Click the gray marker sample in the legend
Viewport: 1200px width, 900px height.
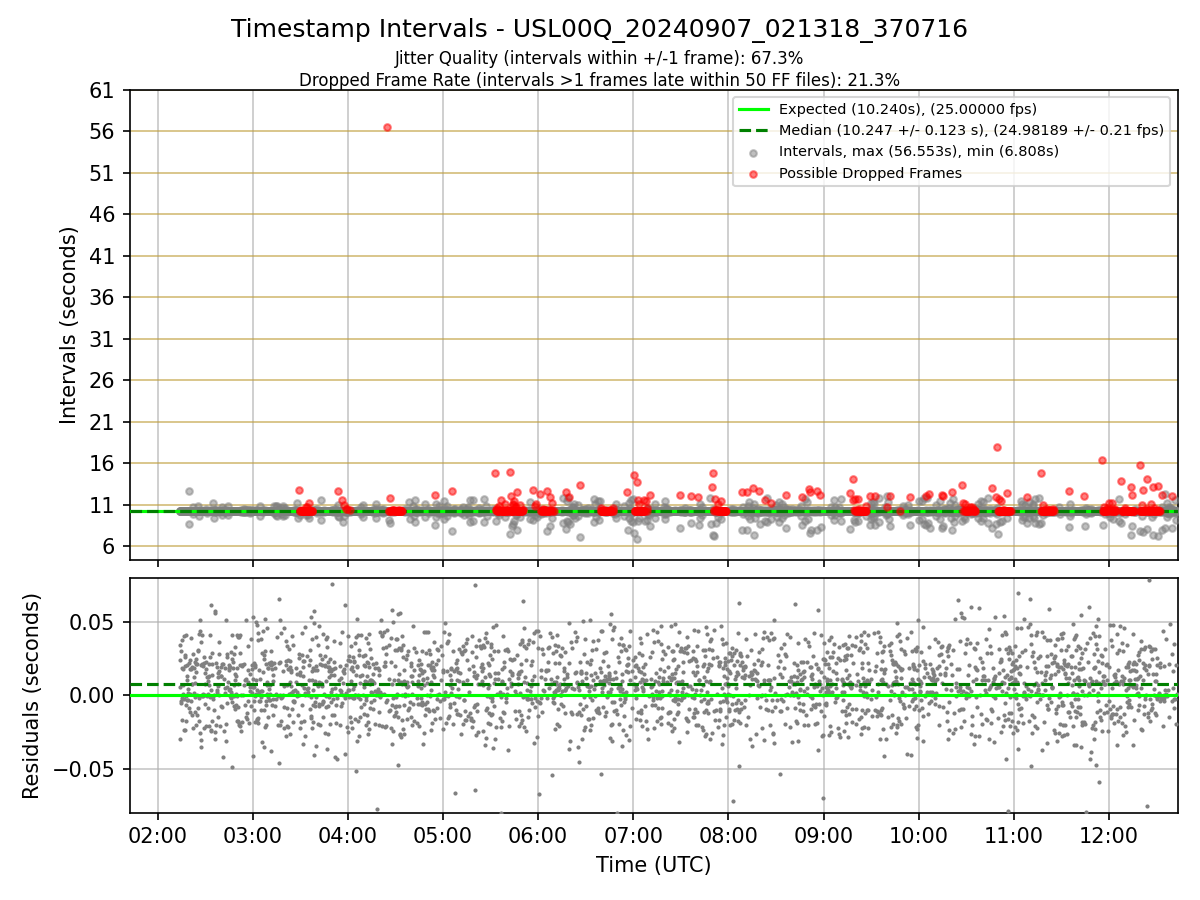click(754, 152)
